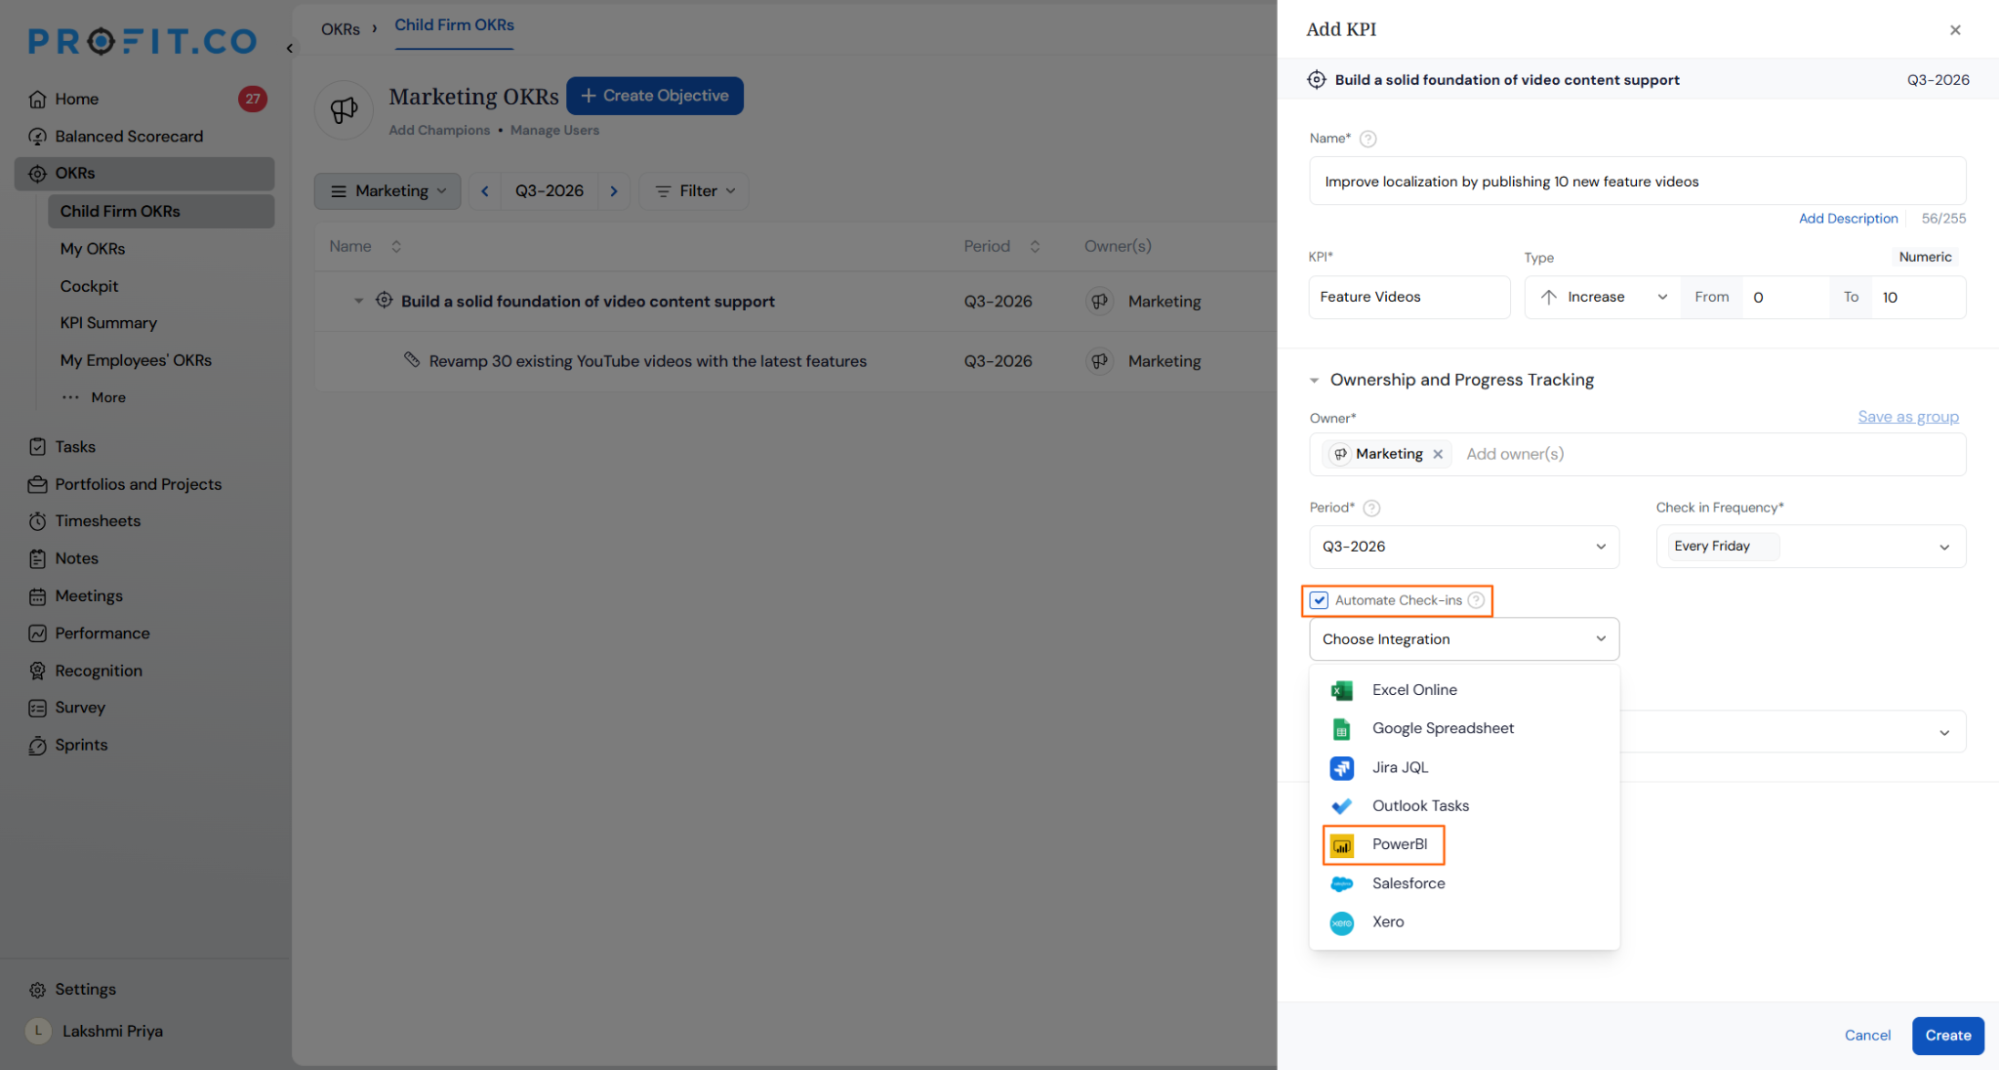Screen dimensions: 1999x1070
Task: Open the Filter dropdown
Action: tap(694, 191)
